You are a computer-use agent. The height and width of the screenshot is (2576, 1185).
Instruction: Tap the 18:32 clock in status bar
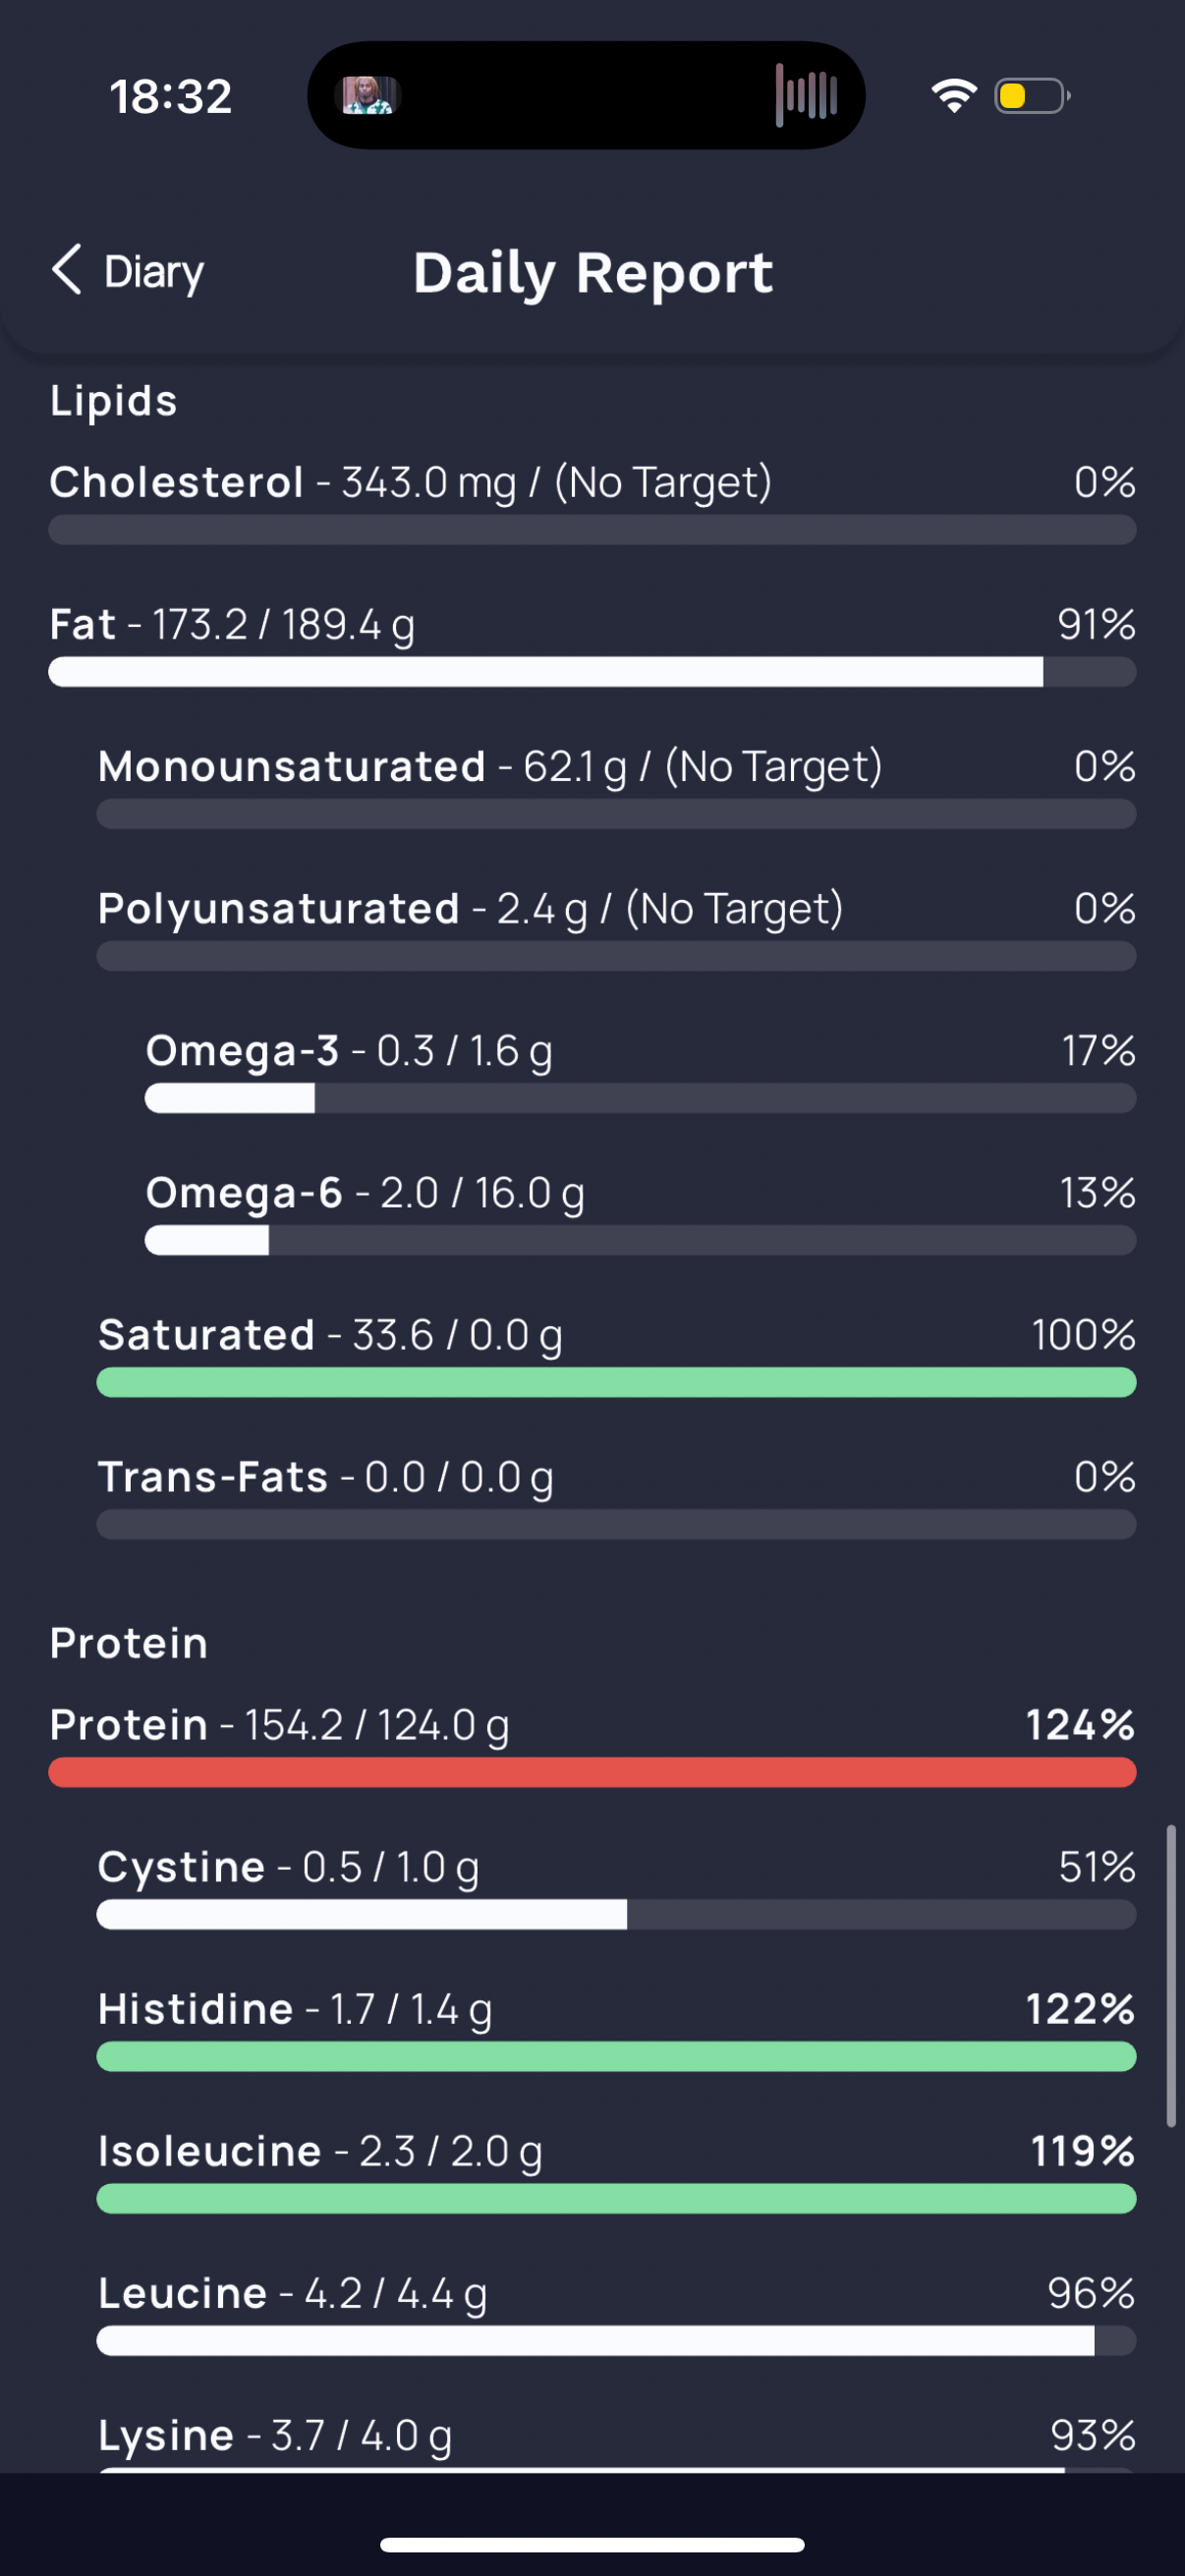point(171,97)
